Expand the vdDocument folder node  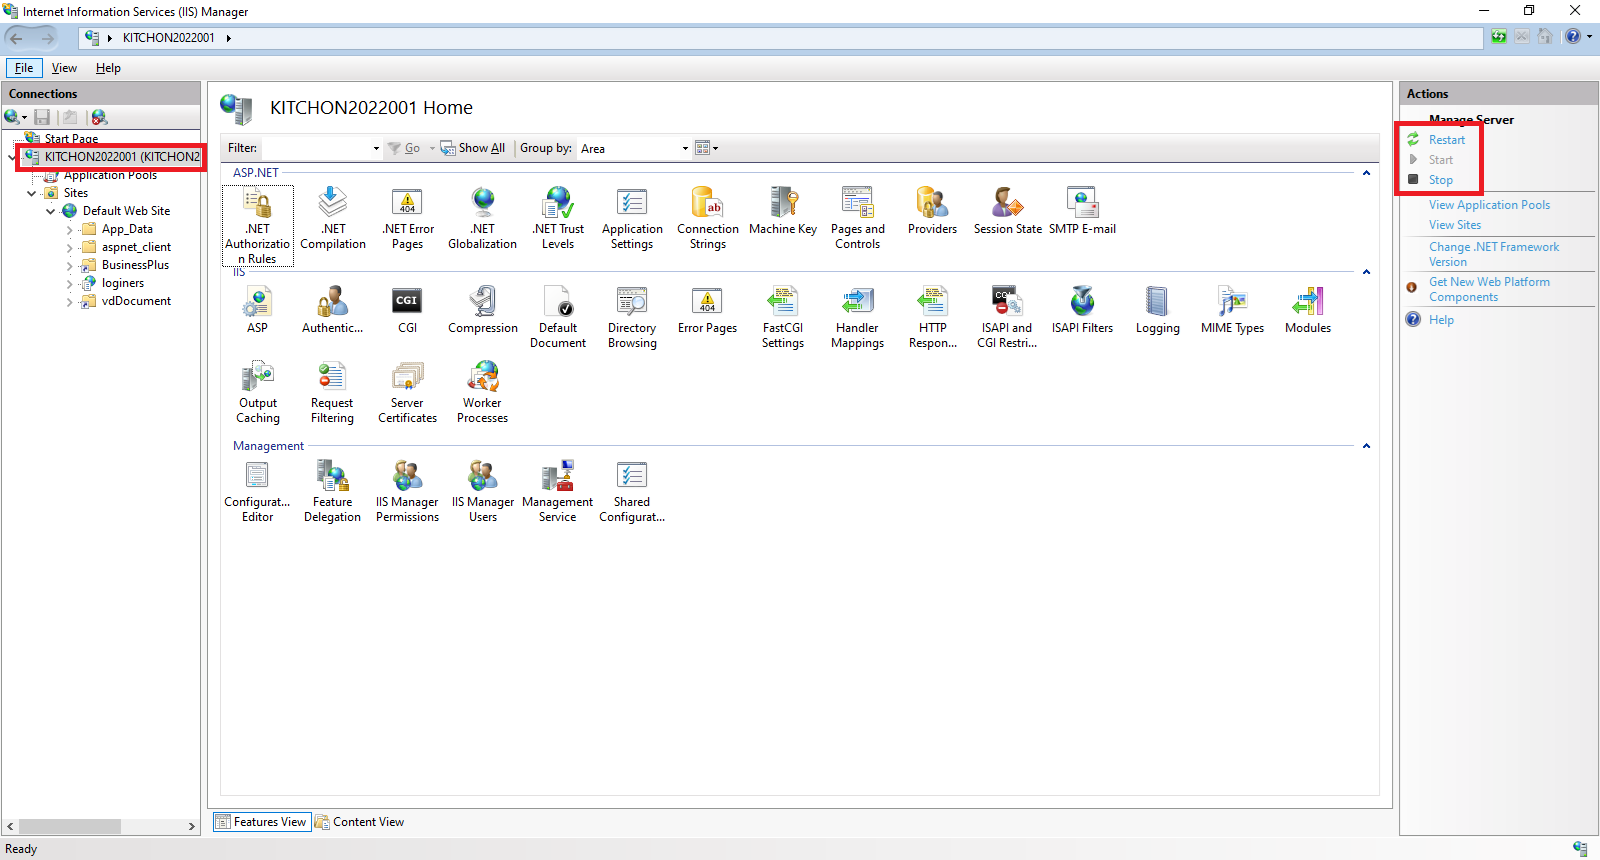point(70,301)
